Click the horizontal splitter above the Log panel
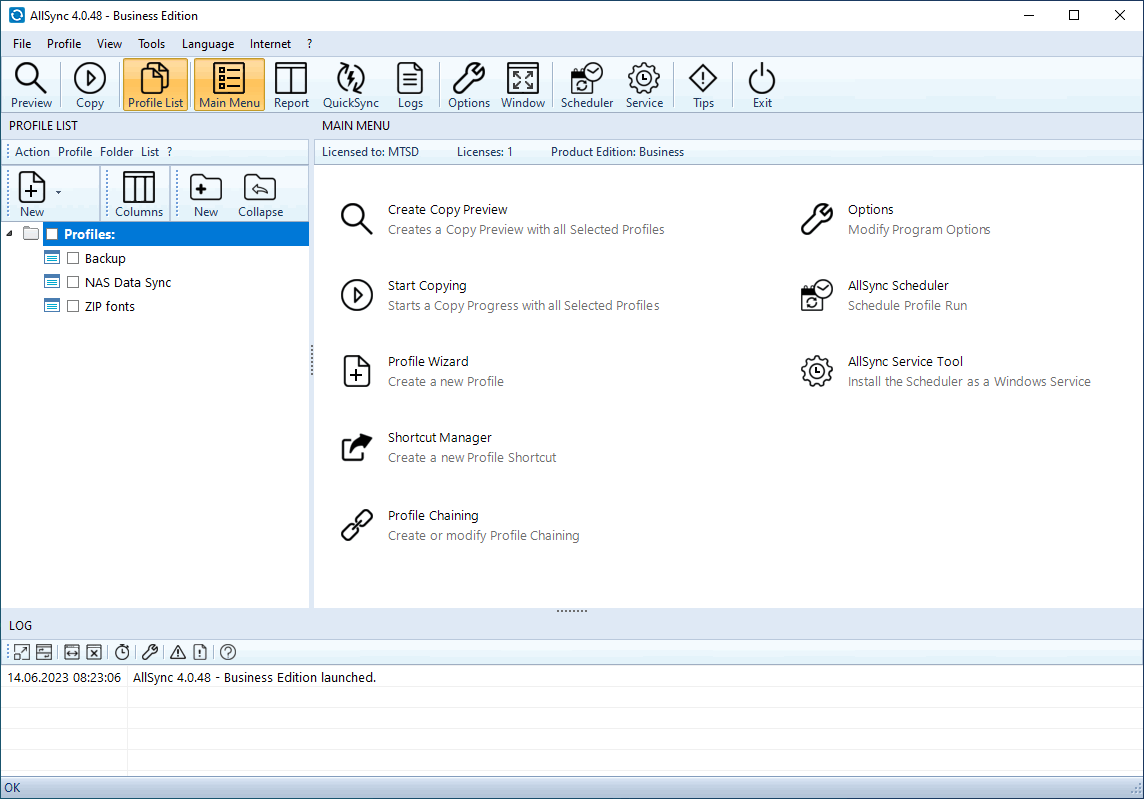The width and height of the screenshot is (1144, 799). (572, 611)
